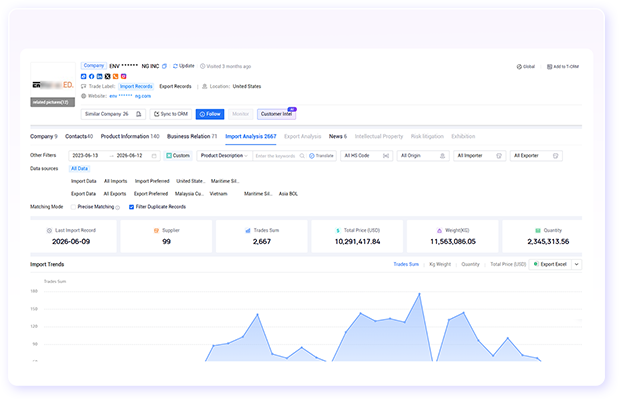
Task: Open the News 6 tab
Action: tap(338, 136)
